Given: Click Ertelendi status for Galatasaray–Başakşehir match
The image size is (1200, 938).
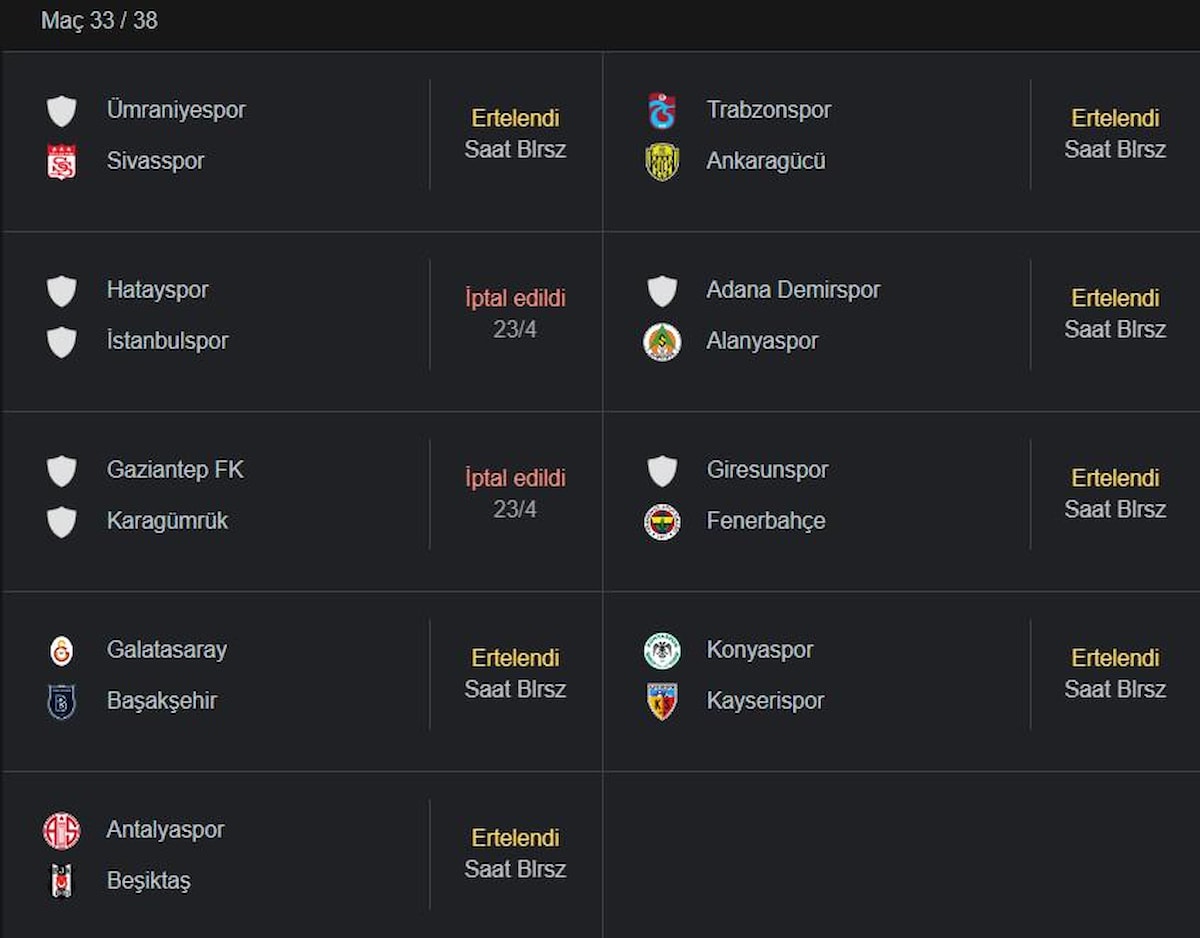Looking at the screenshot, I should tap(515, 658).
